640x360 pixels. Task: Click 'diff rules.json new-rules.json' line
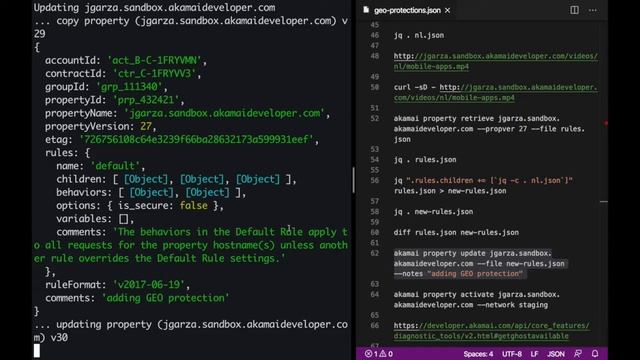click(456, 232)
